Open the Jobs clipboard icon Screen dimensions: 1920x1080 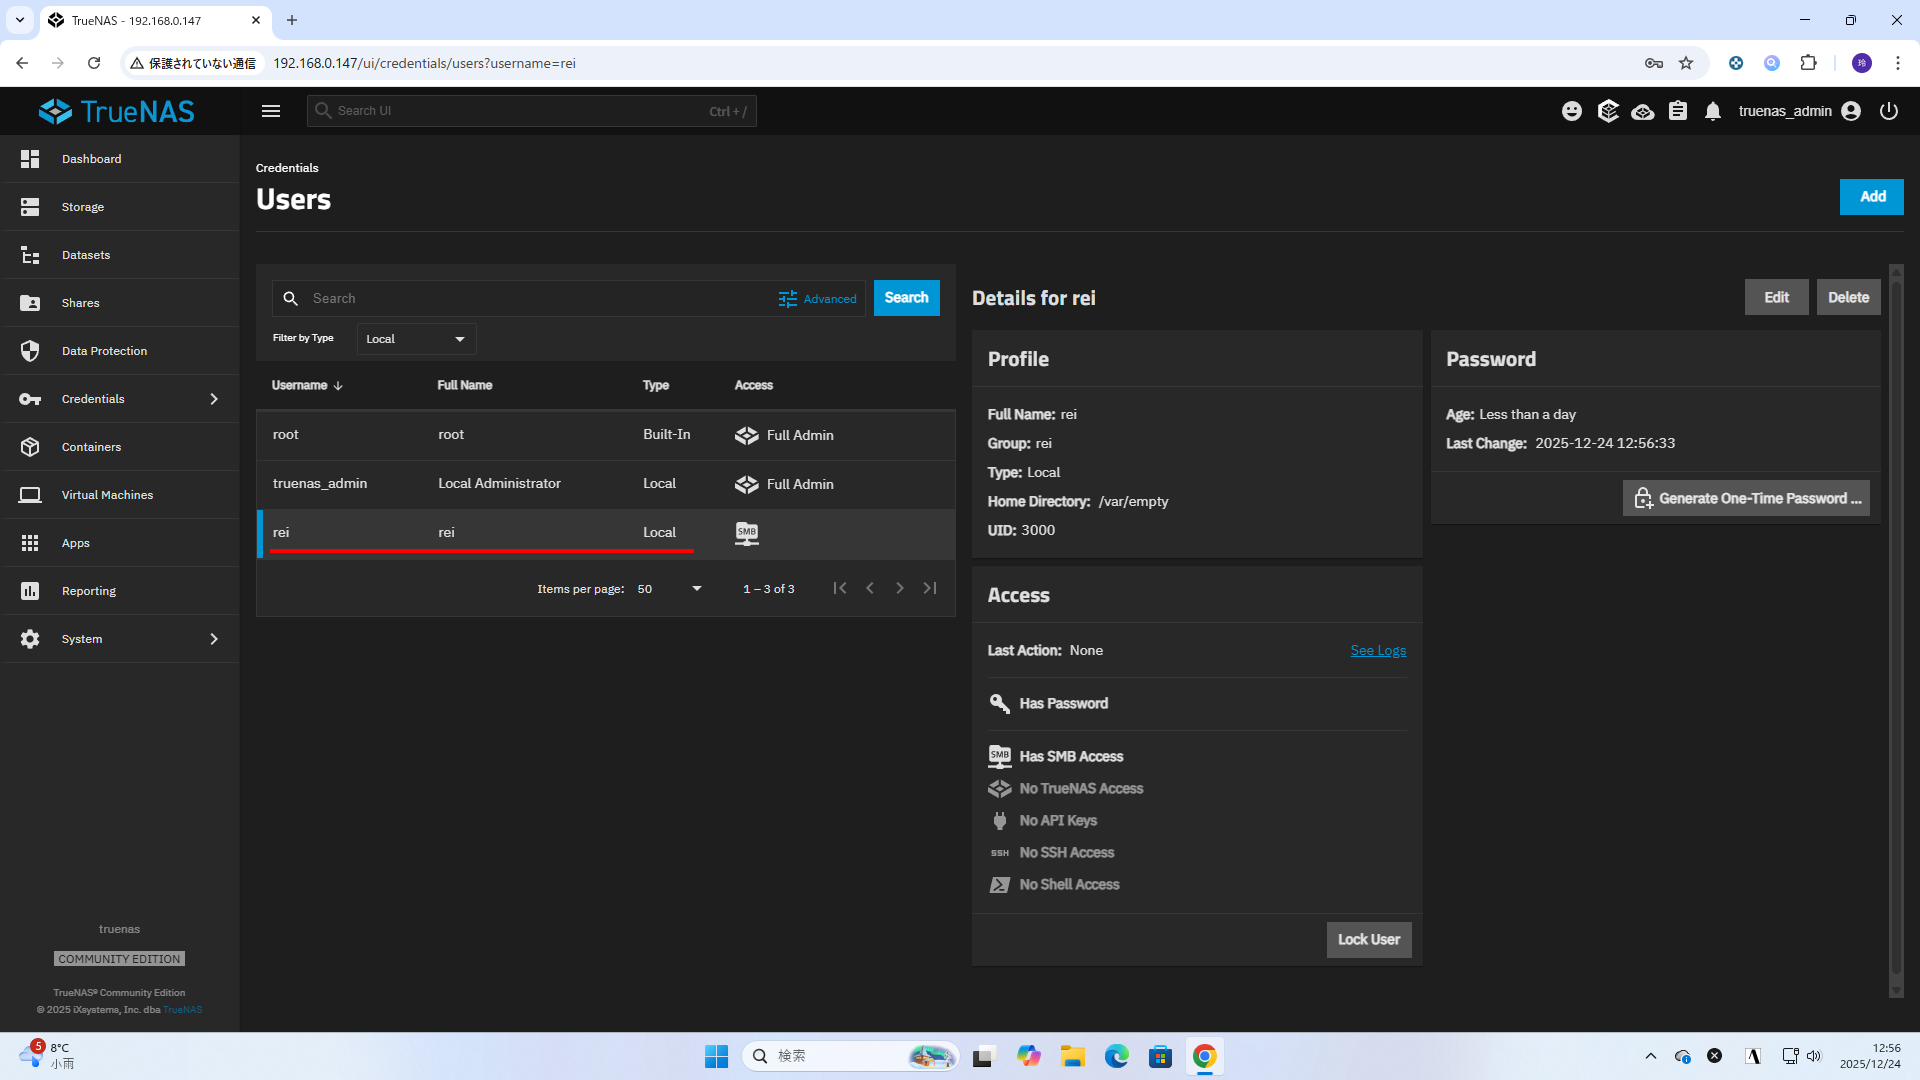click(1678, 111)
